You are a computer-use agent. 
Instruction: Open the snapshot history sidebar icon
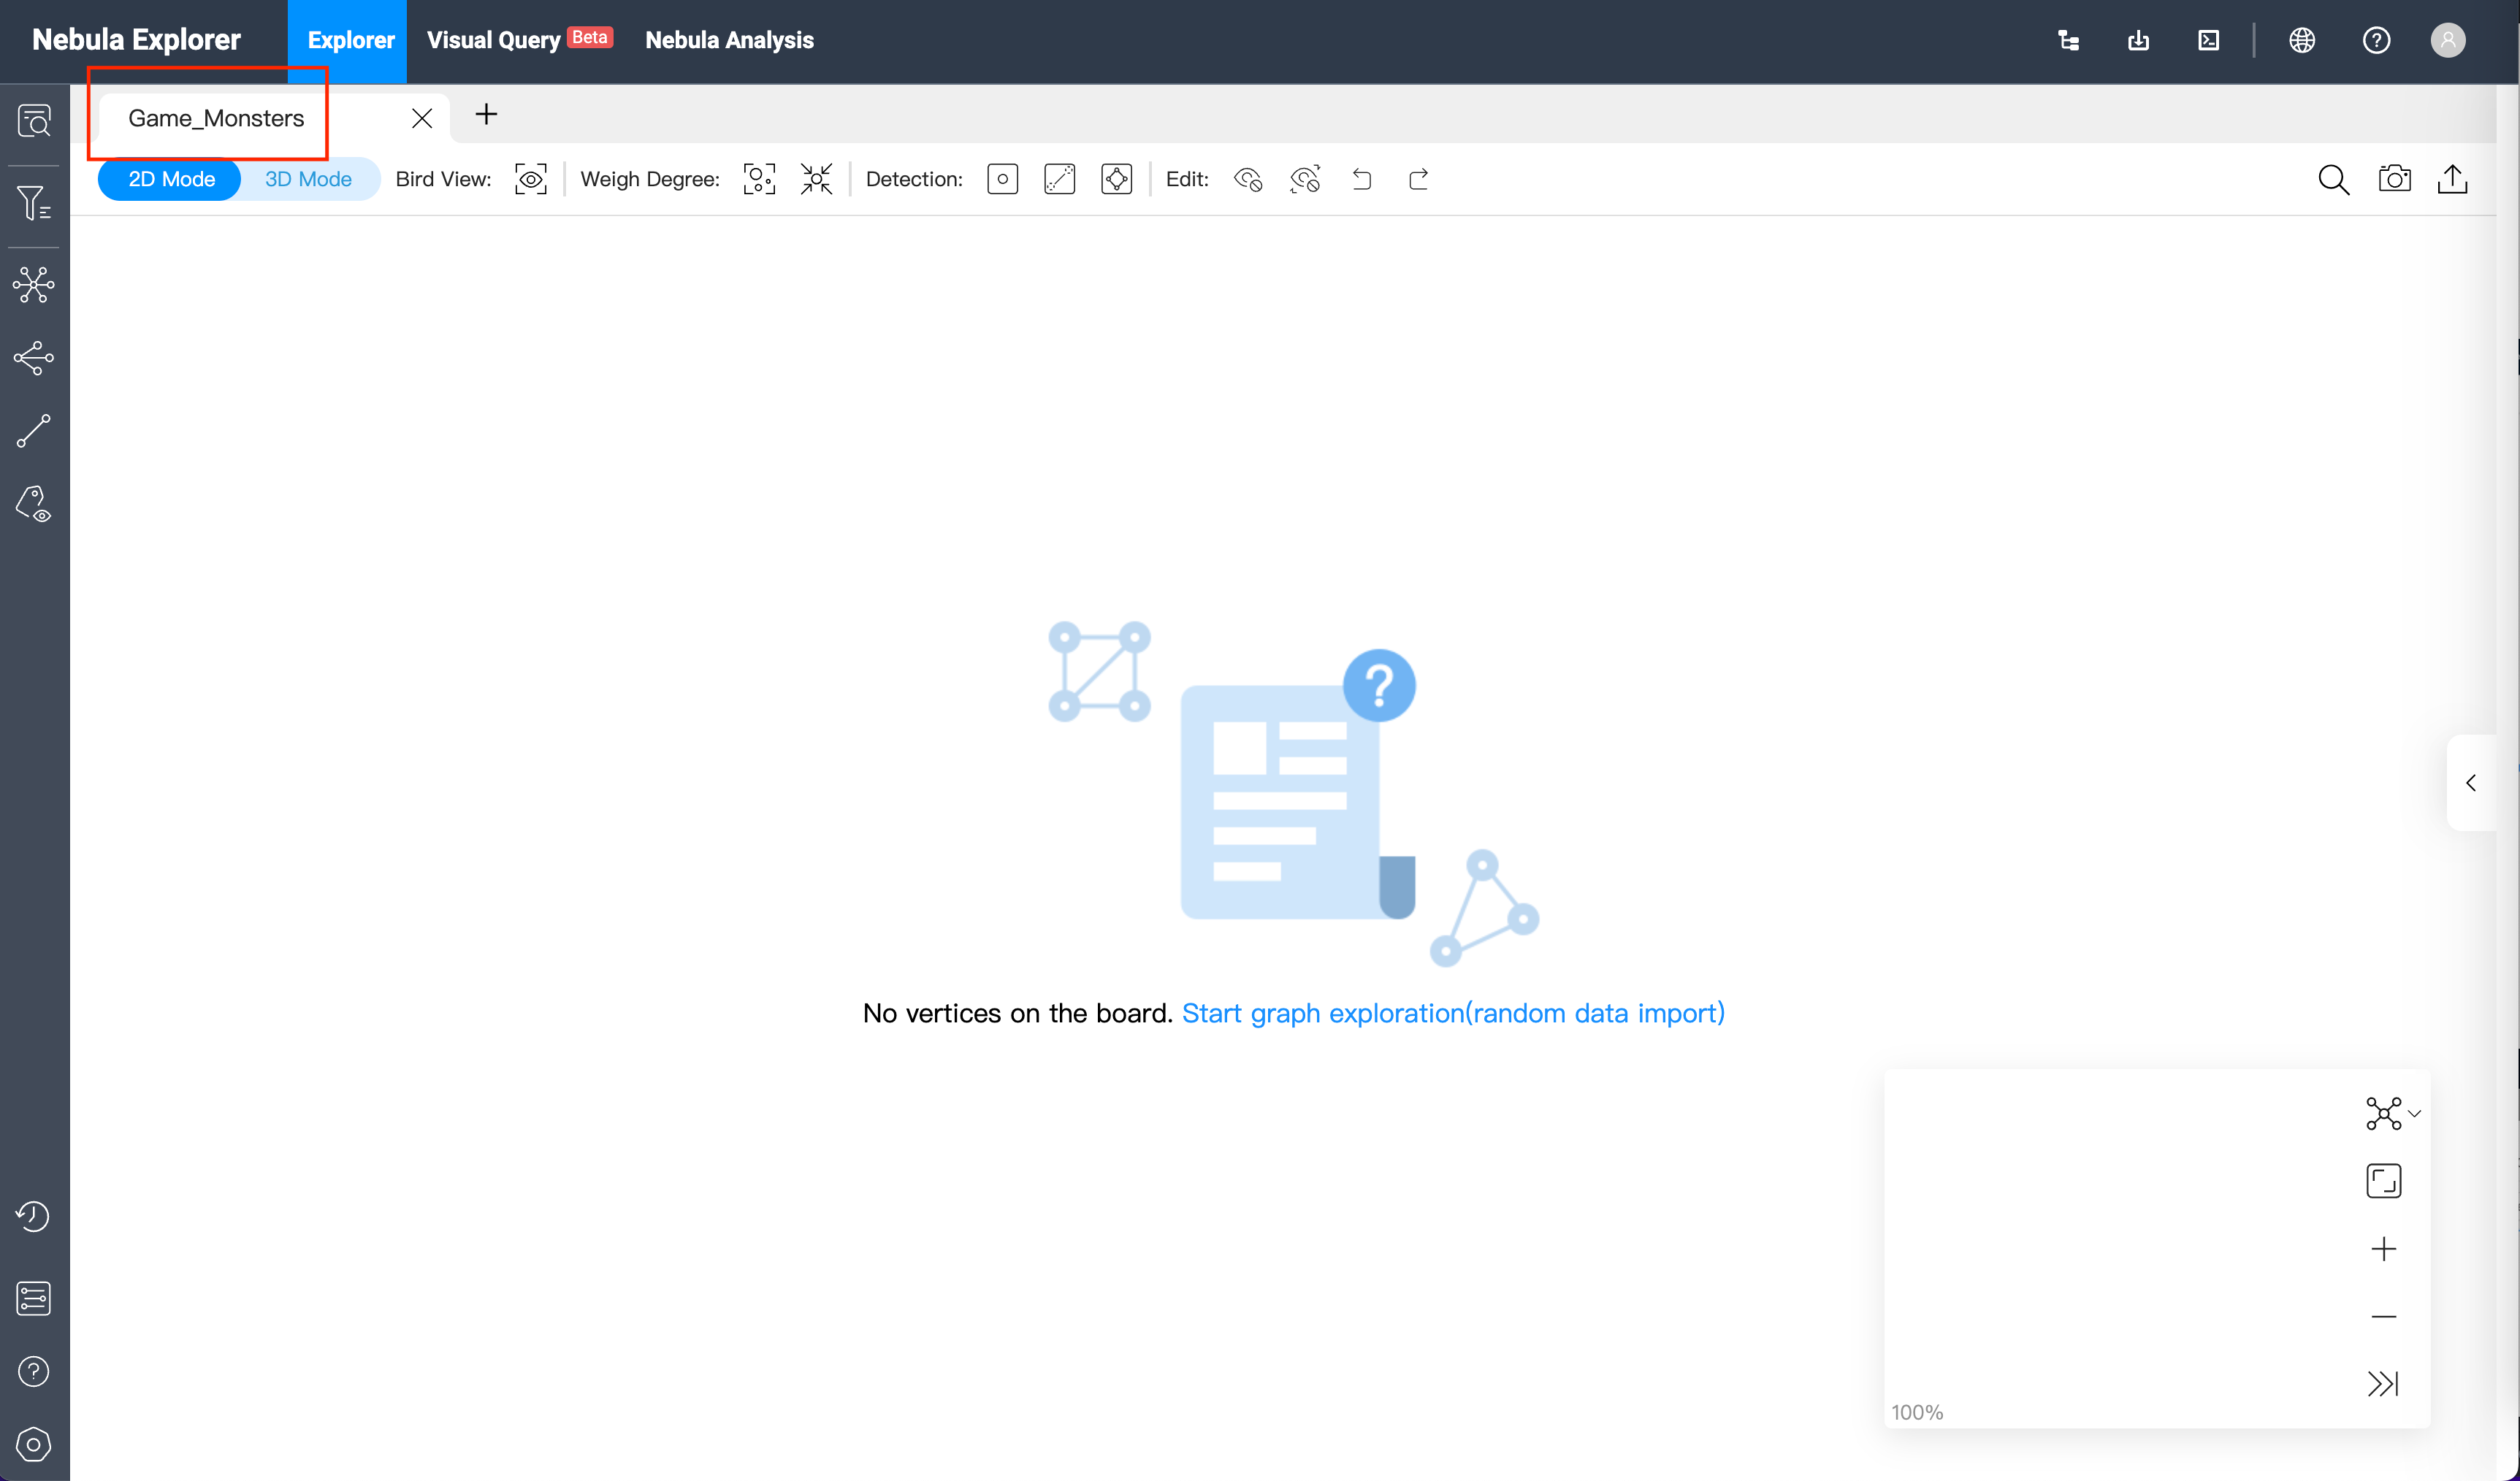pyautogui.click(x=34, y=1217)
